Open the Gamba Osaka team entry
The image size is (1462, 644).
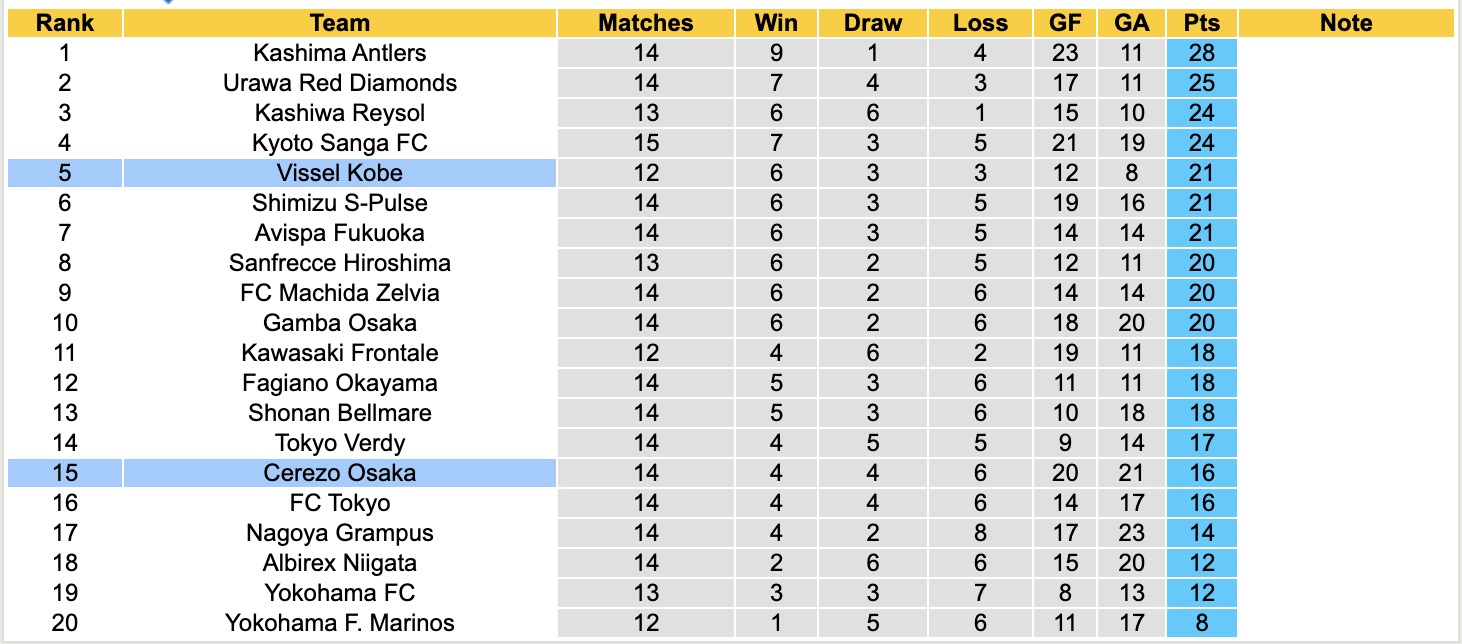(340, 323)
